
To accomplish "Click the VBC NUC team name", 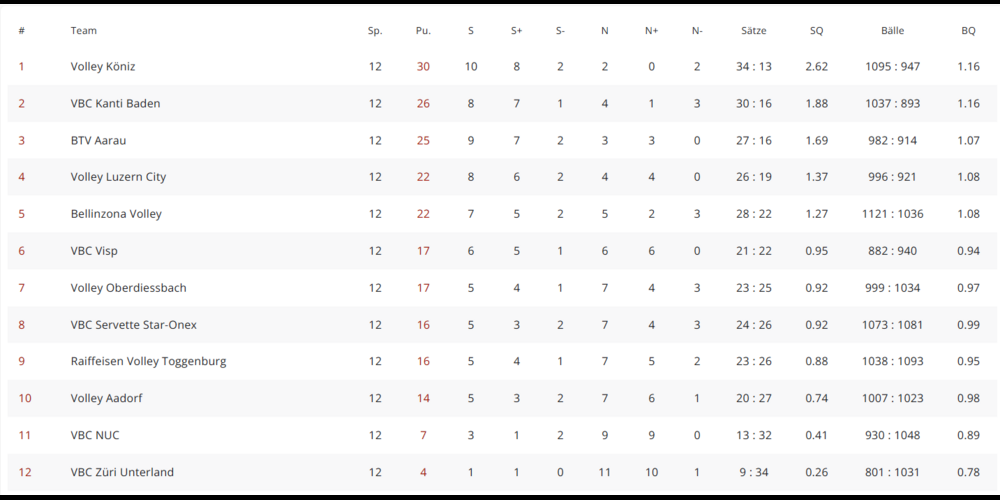I will (x=95, y=435).
